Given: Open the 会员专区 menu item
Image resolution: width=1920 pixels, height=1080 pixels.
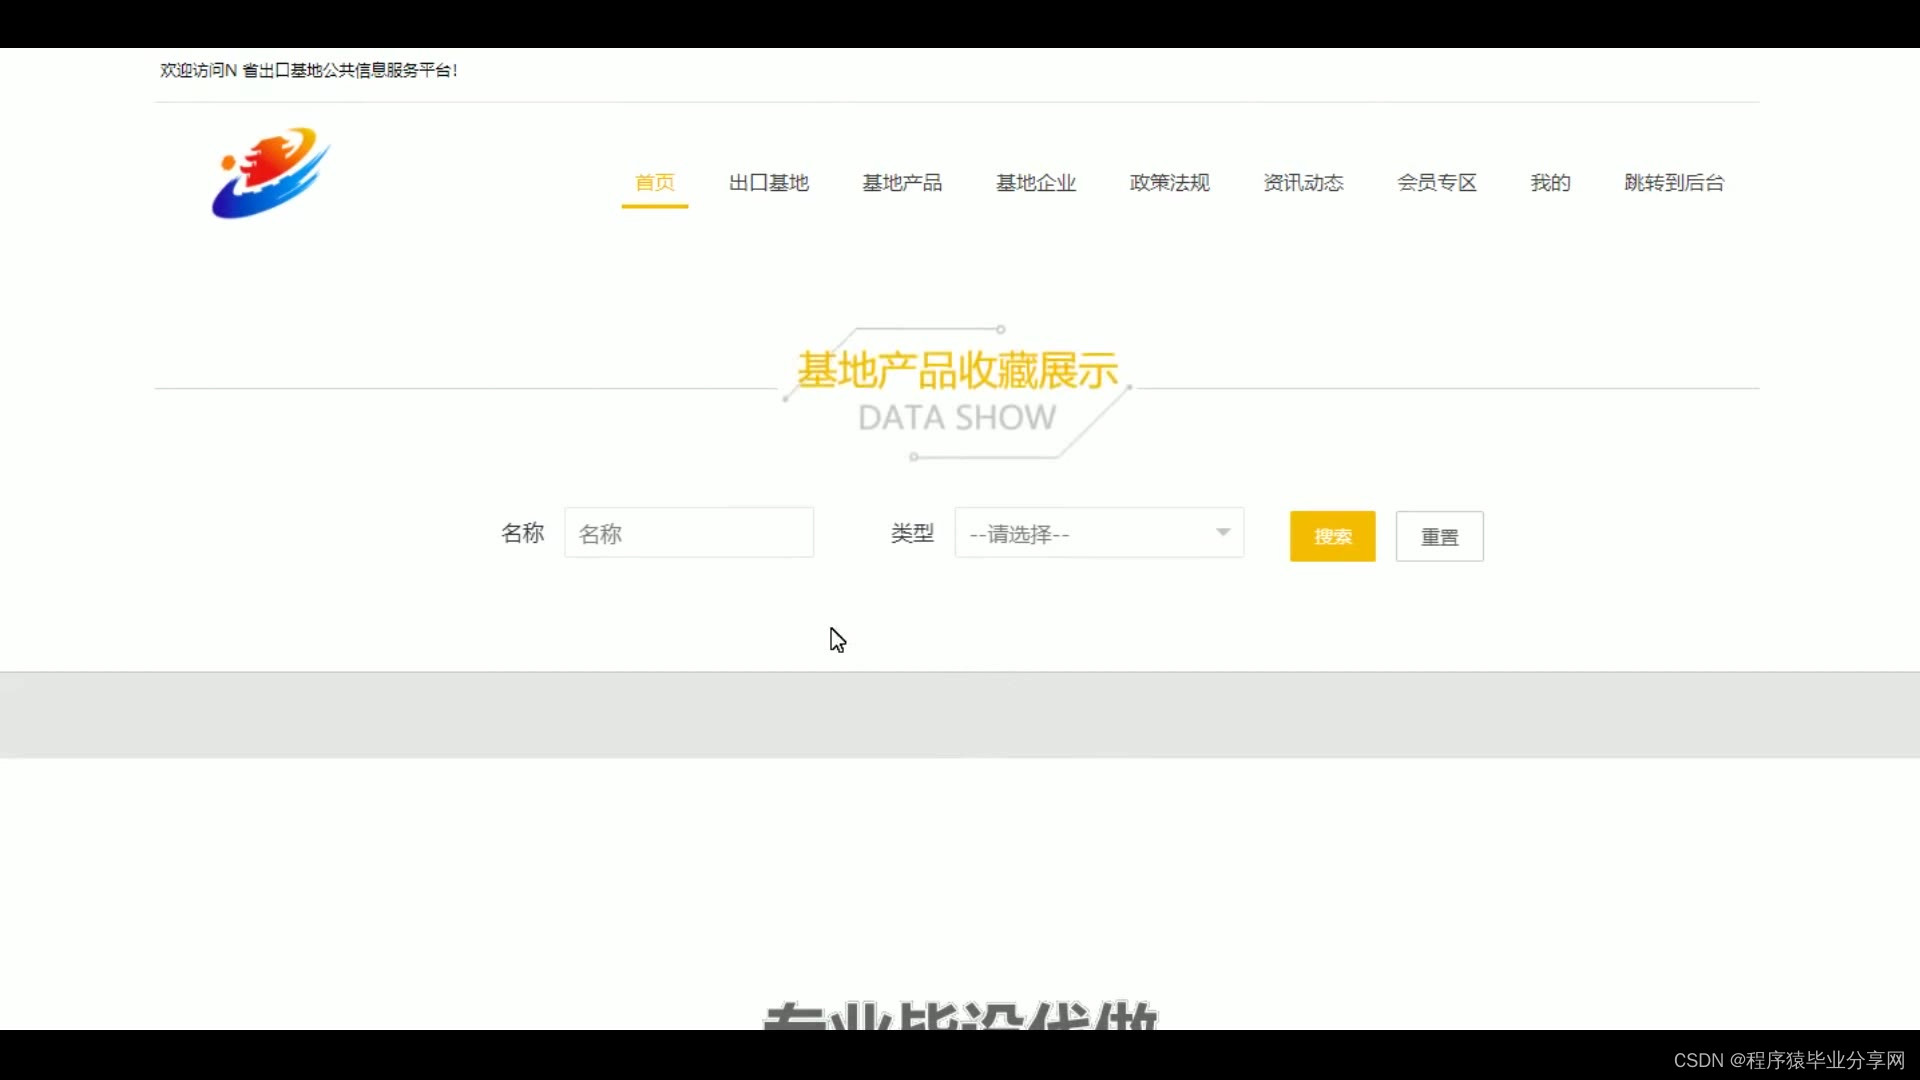Looking at the screenshot, I should tap(1437, 183).
